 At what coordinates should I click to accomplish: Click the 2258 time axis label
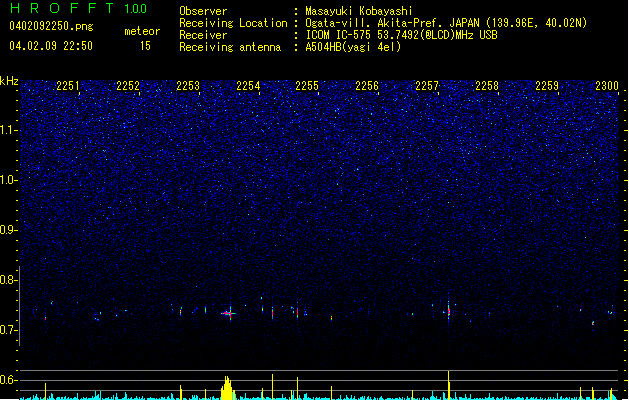(487, 86)
